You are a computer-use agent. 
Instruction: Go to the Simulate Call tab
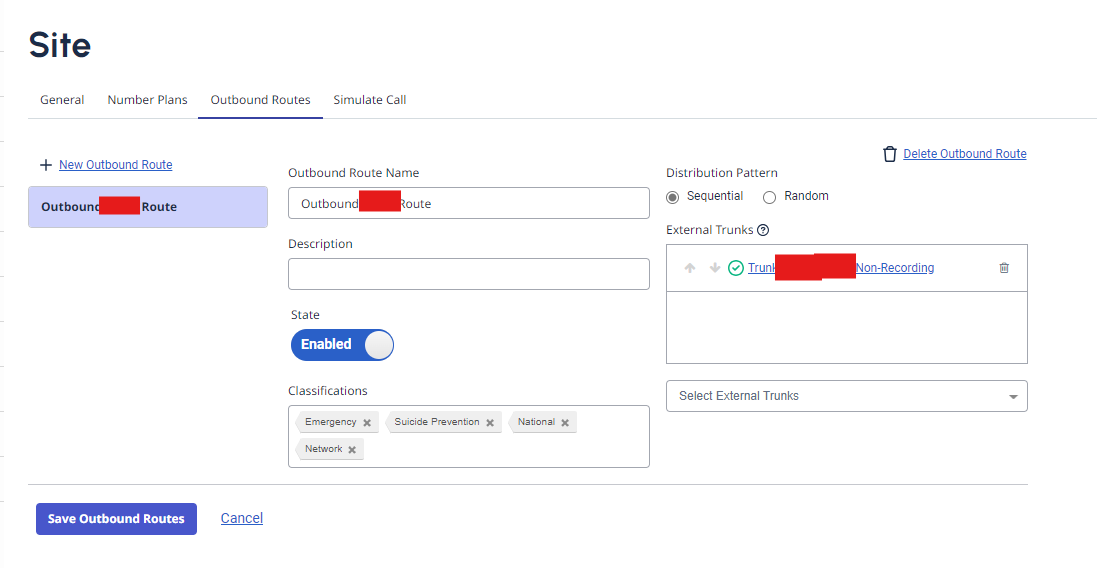click(369, 100)
